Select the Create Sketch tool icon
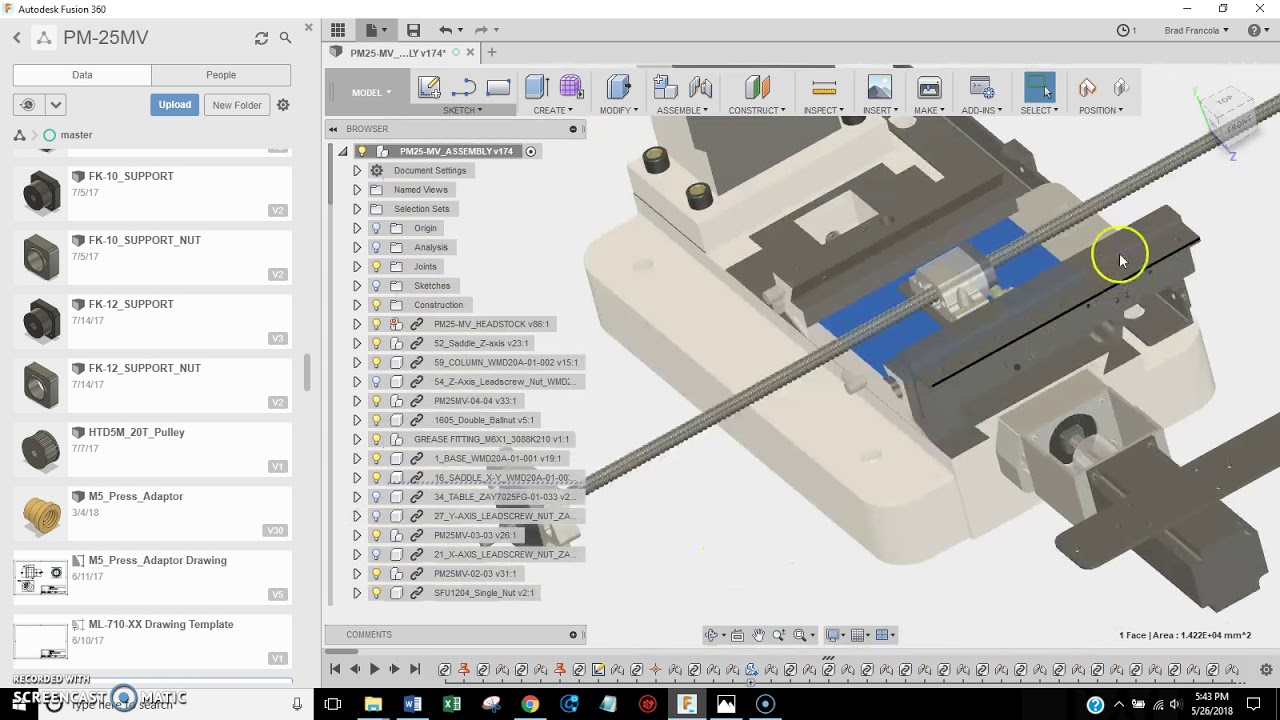Viewport: 1280px width, 720px height. (430, 87)
